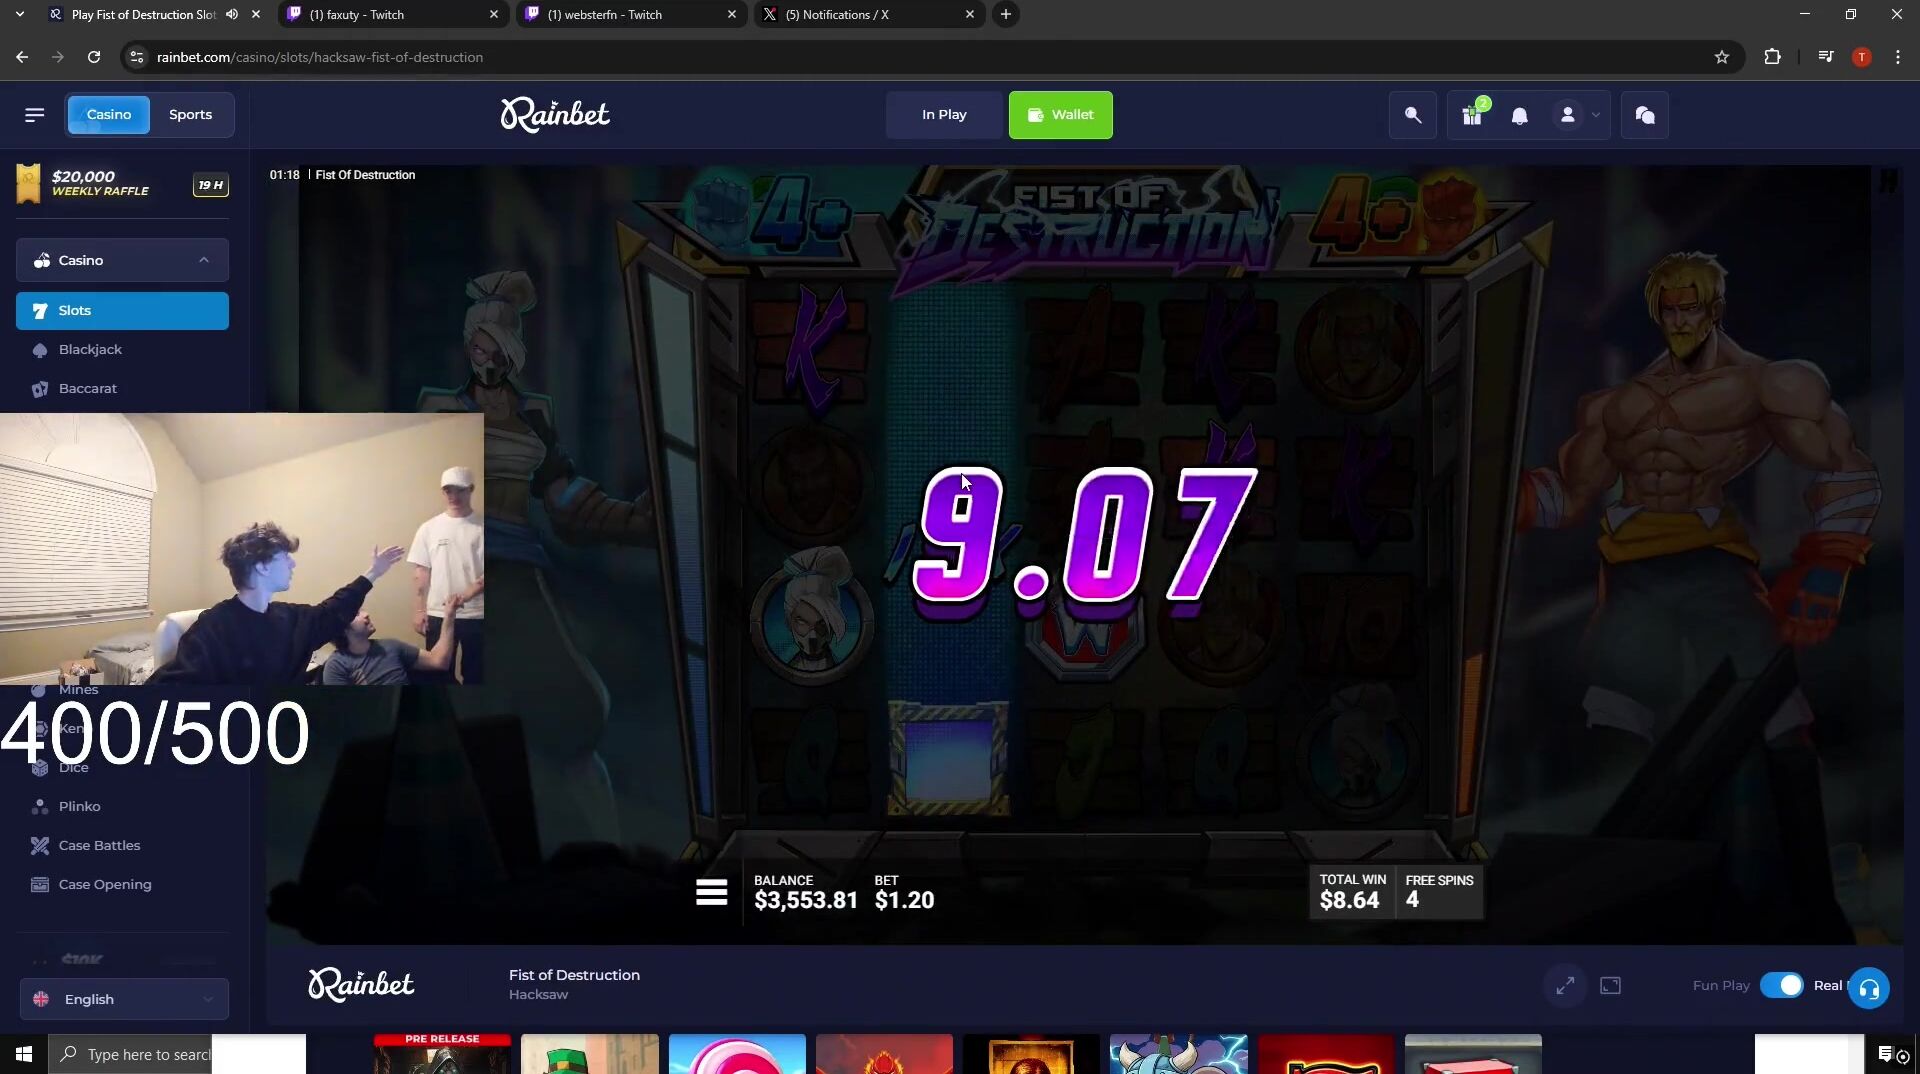
Task: Open the Windows Start menu
Action: coord(24,1054)
